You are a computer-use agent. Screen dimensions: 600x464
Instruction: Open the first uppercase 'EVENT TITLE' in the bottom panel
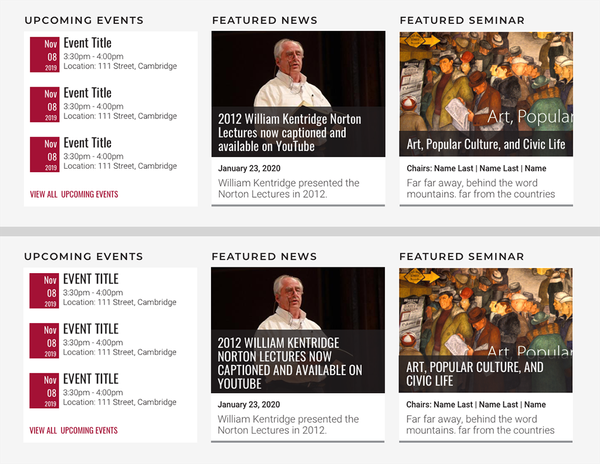click(91, 279)
